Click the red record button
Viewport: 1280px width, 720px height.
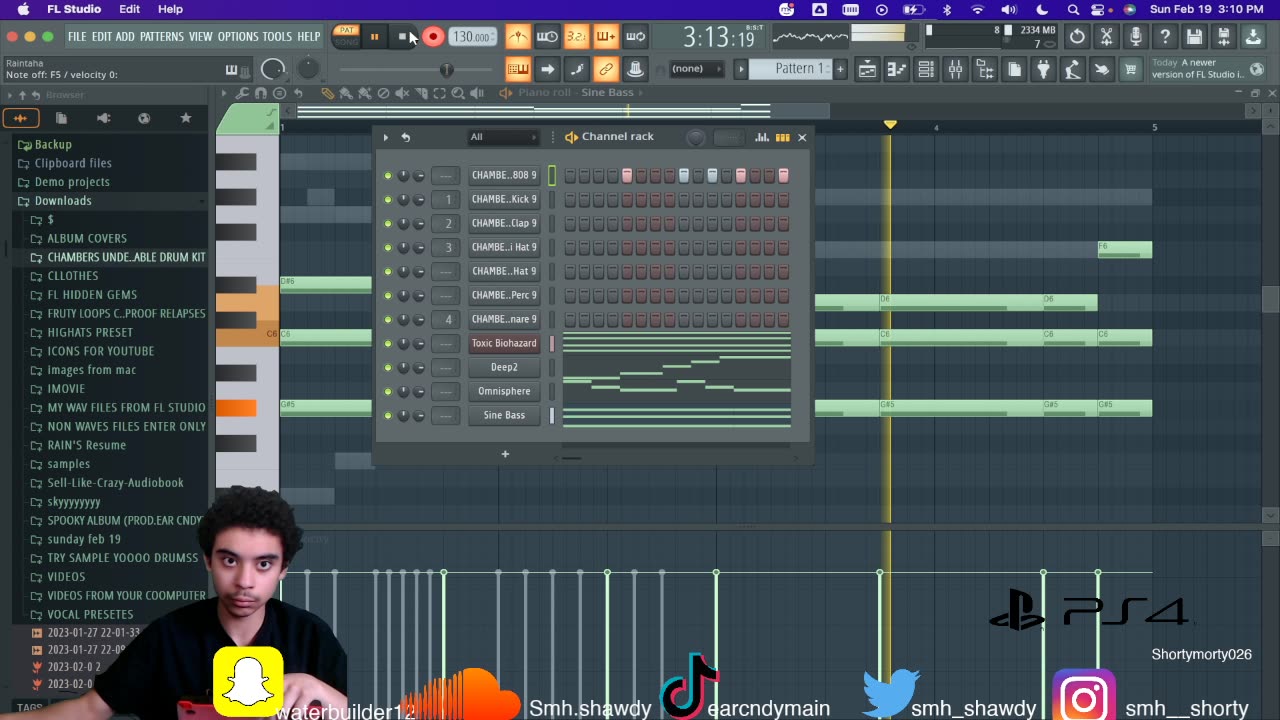click(x=432, y=37)
